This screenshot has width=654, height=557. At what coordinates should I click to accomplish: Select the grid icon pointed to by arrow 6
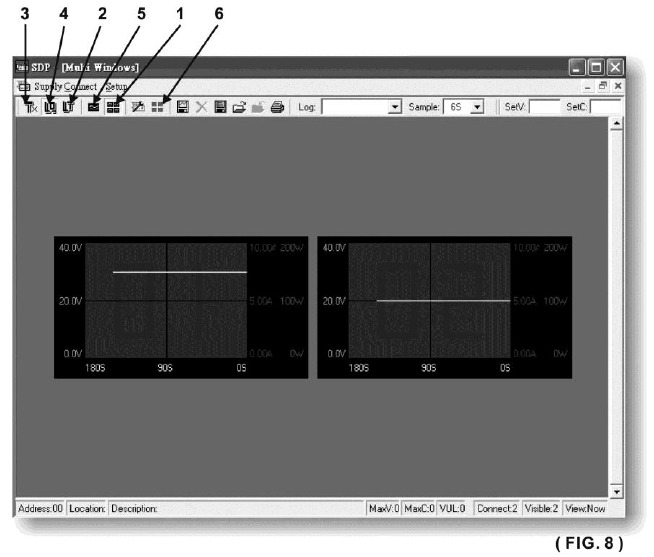pos(157,106)
